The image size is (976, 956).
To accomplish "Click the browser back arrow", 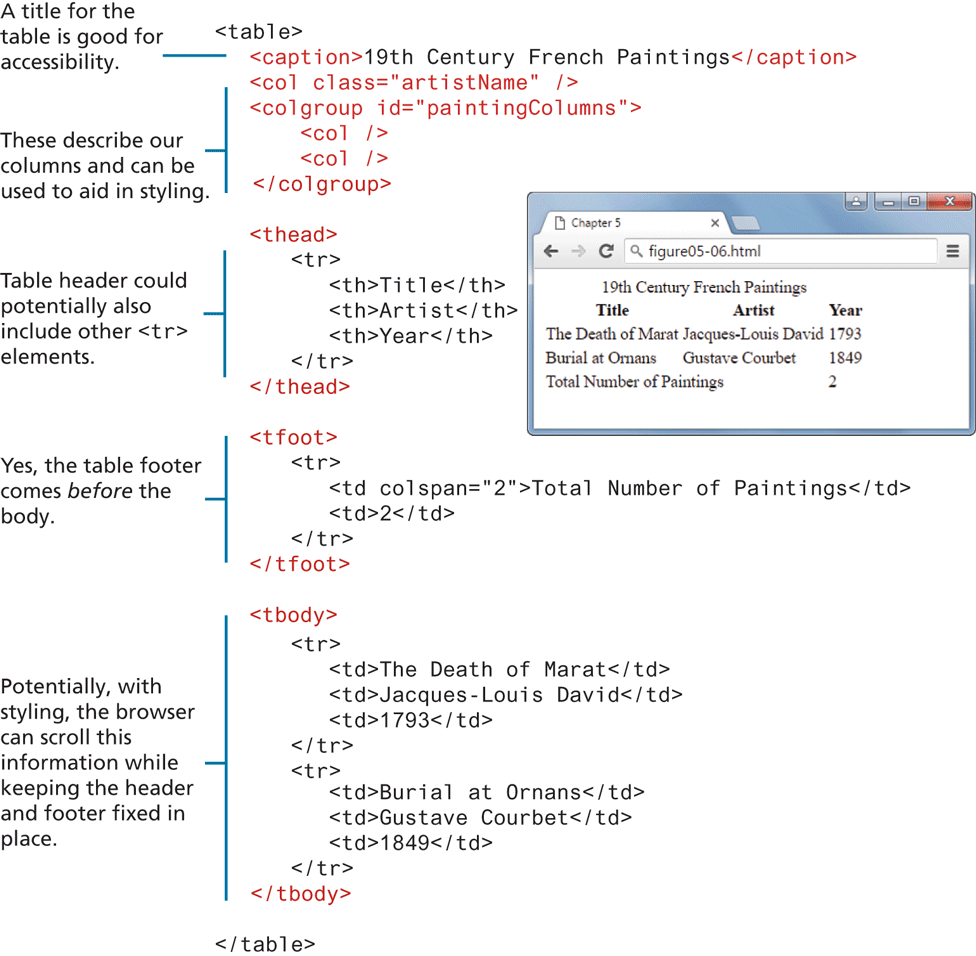I will pyautogui.click(x=551, y=252).
